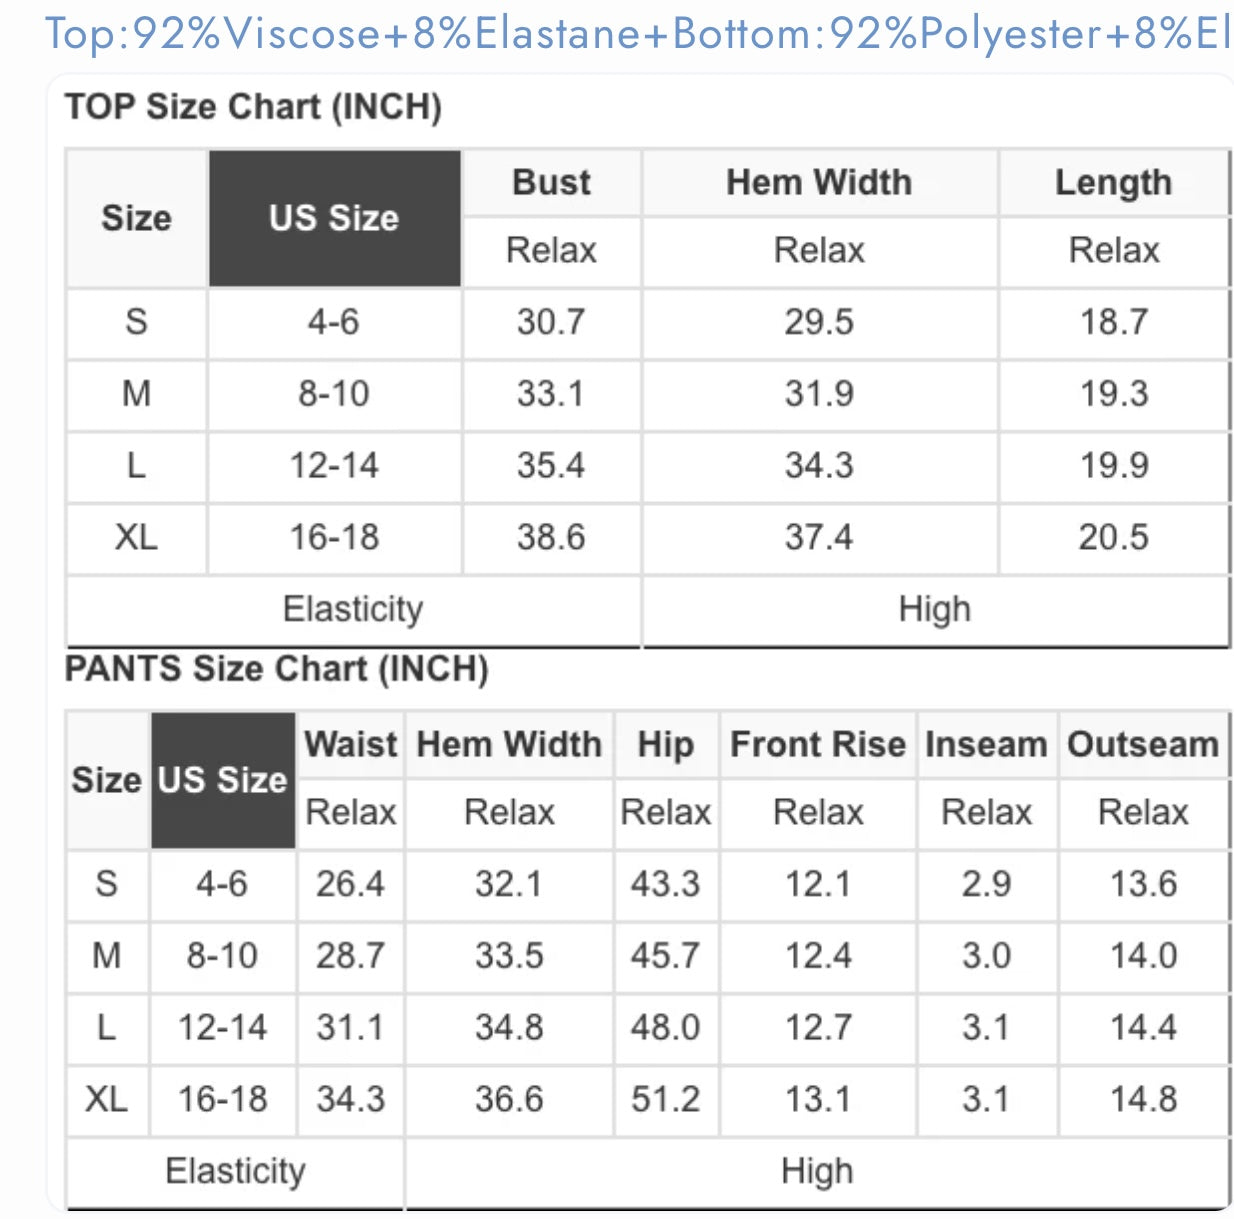Screen dimensions: 1234x1219
Task: Select the 20.5 length value for XL
Action: click(x=1113, y=538)
